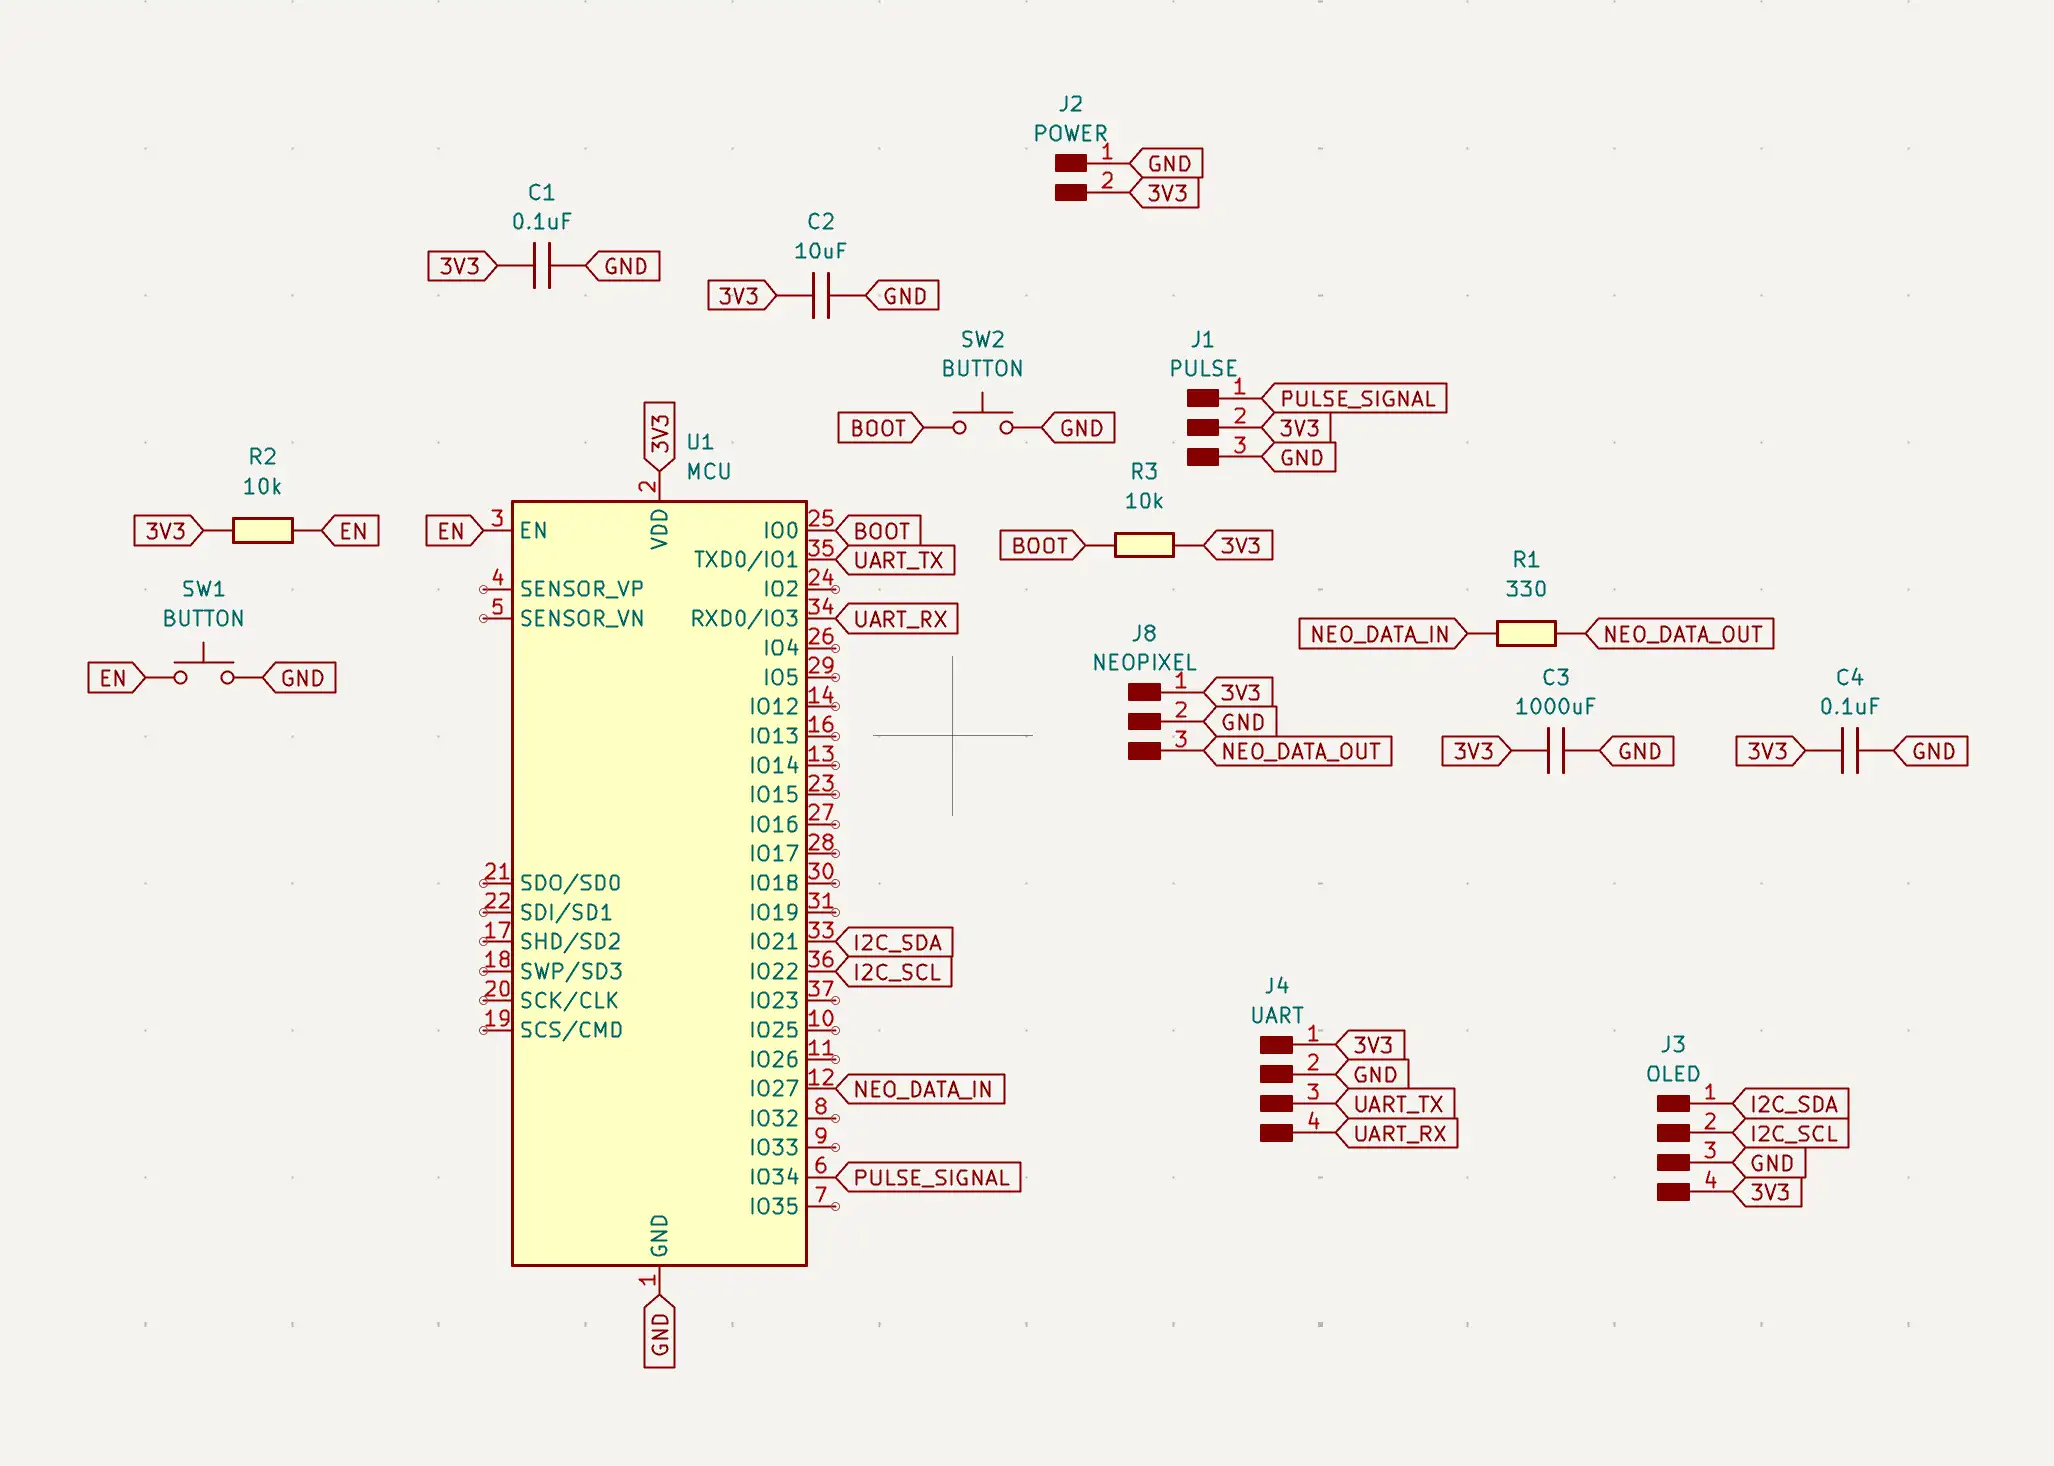2054x1466 pixels.
Task: Click the R3 10k resistor body
Action: 1144,545
